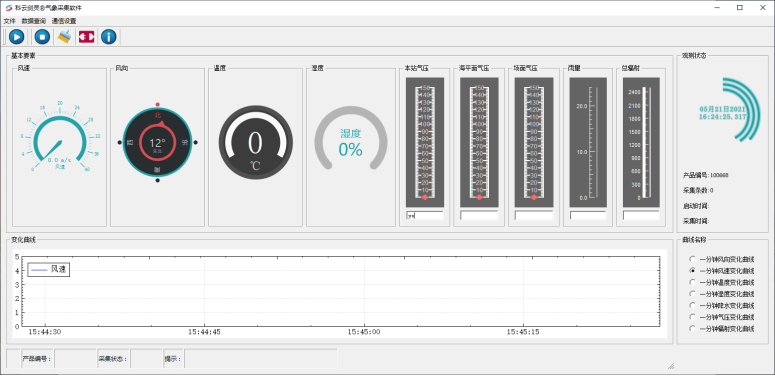Click the application logo in the title bar

[x=8, y=7]
